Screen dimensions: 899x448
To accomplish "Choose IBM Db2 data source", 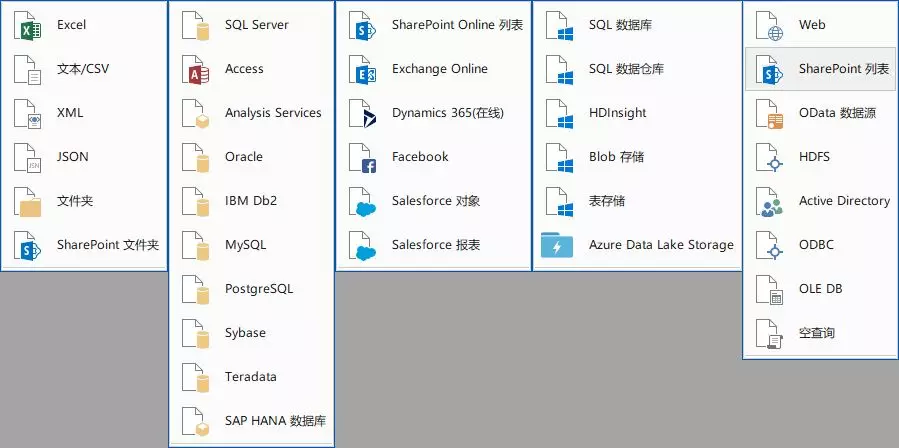I will [x=252, y=201].
